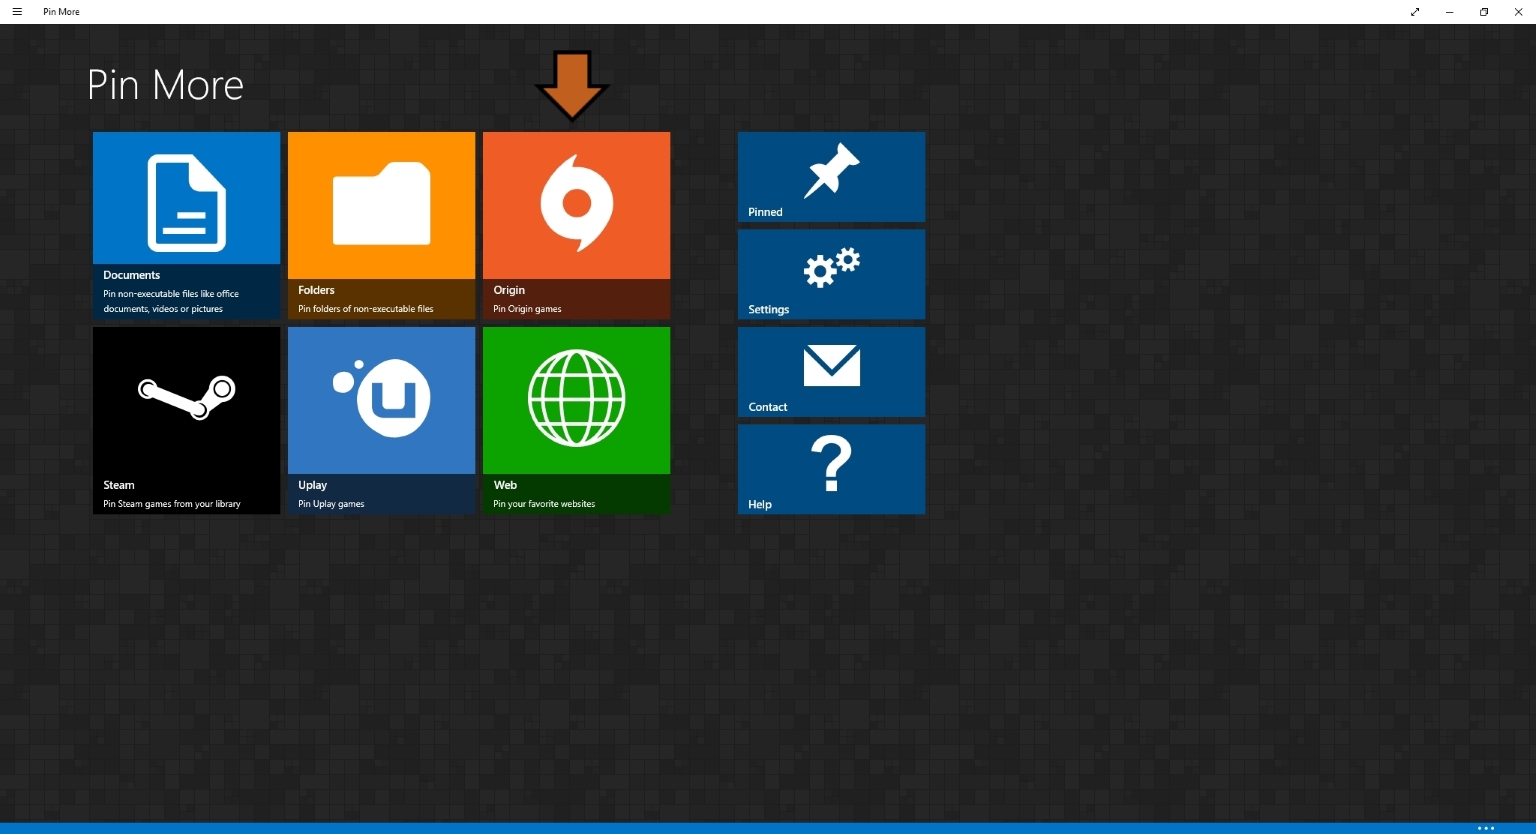The image size is (1536, 834).
Task: Click 'Pin your favorite websites' description
Action: 543,504
